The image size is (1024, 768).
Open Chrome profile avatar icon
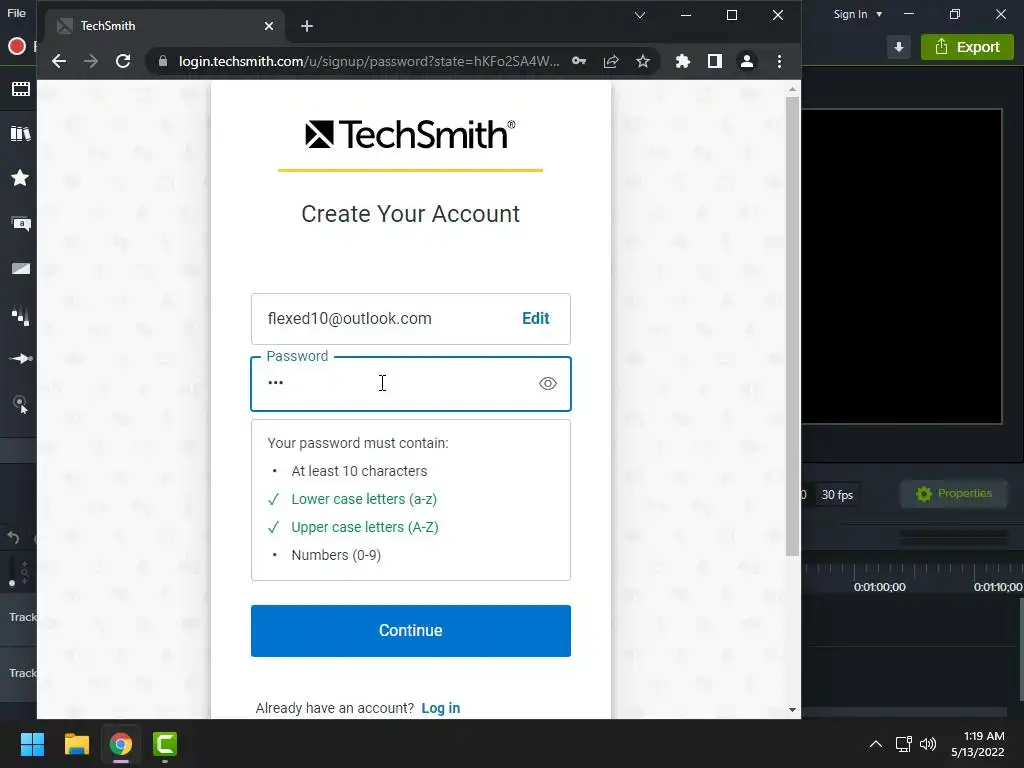[746, 61]
